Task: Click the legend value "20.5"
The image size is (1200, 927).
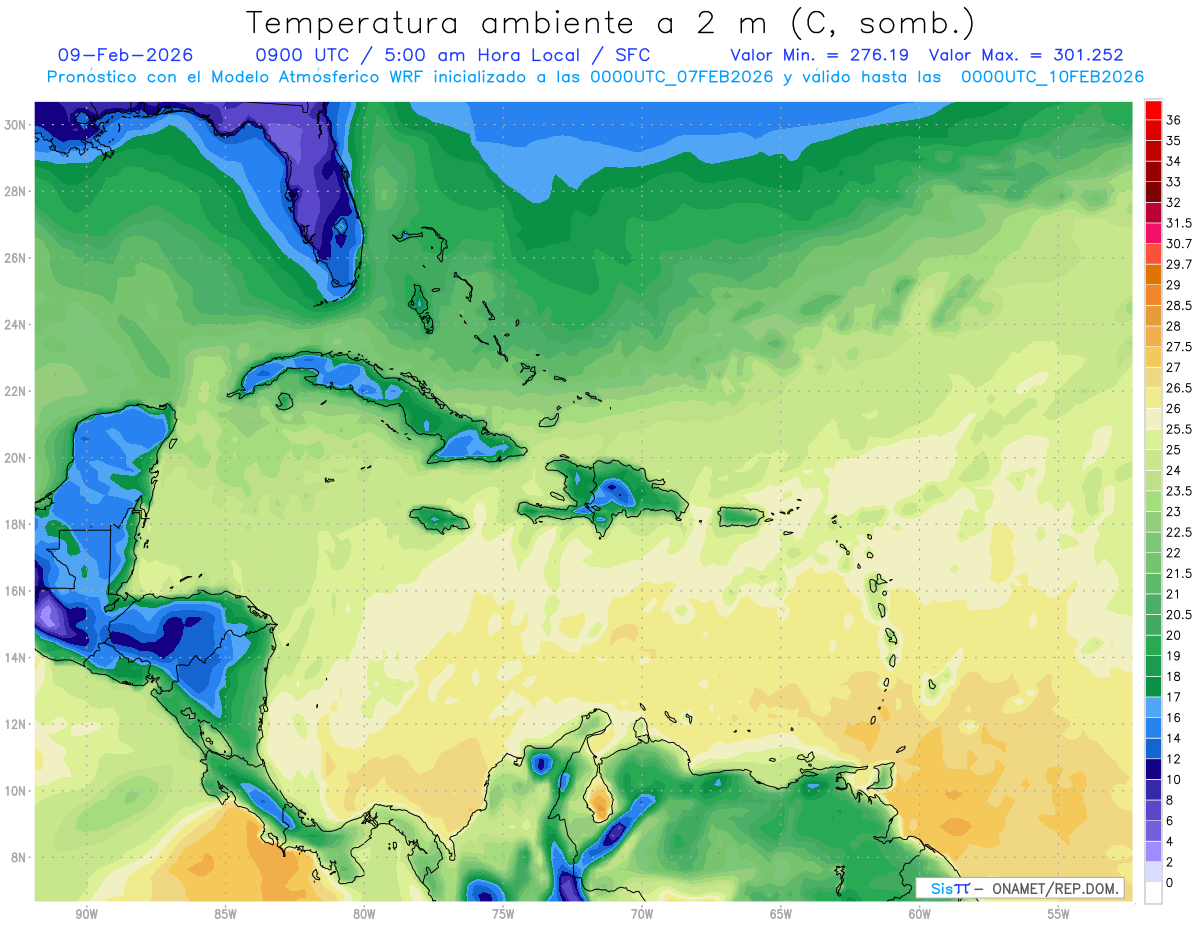Action: tap(1179, 614)
